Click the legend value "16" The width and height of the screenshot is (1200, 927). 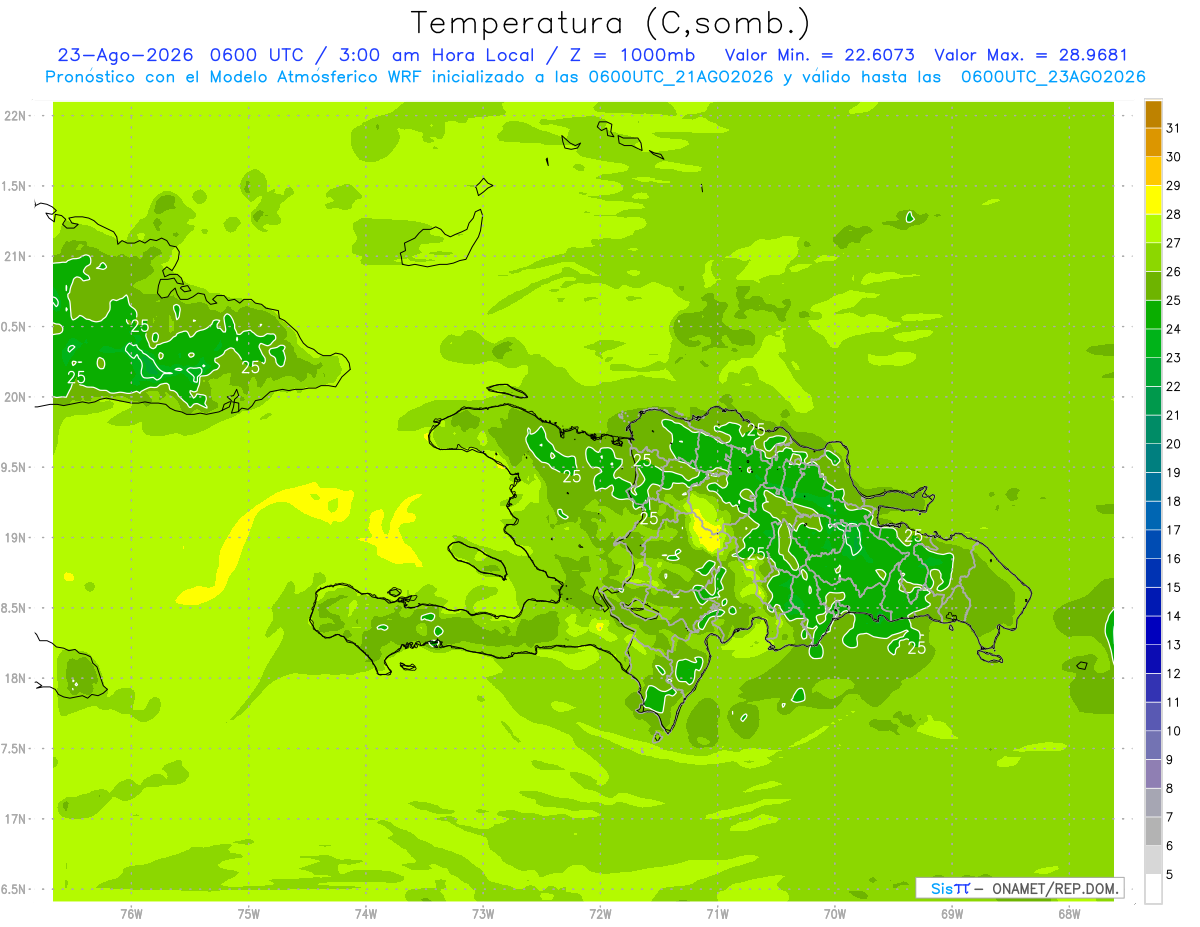click(1174, 559)
